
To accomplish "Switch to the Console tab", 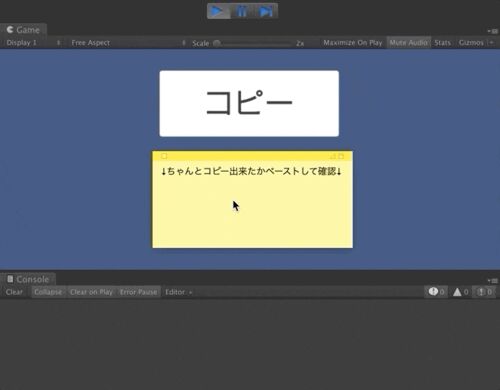I will pyautogui.click(x=28, y=279).
